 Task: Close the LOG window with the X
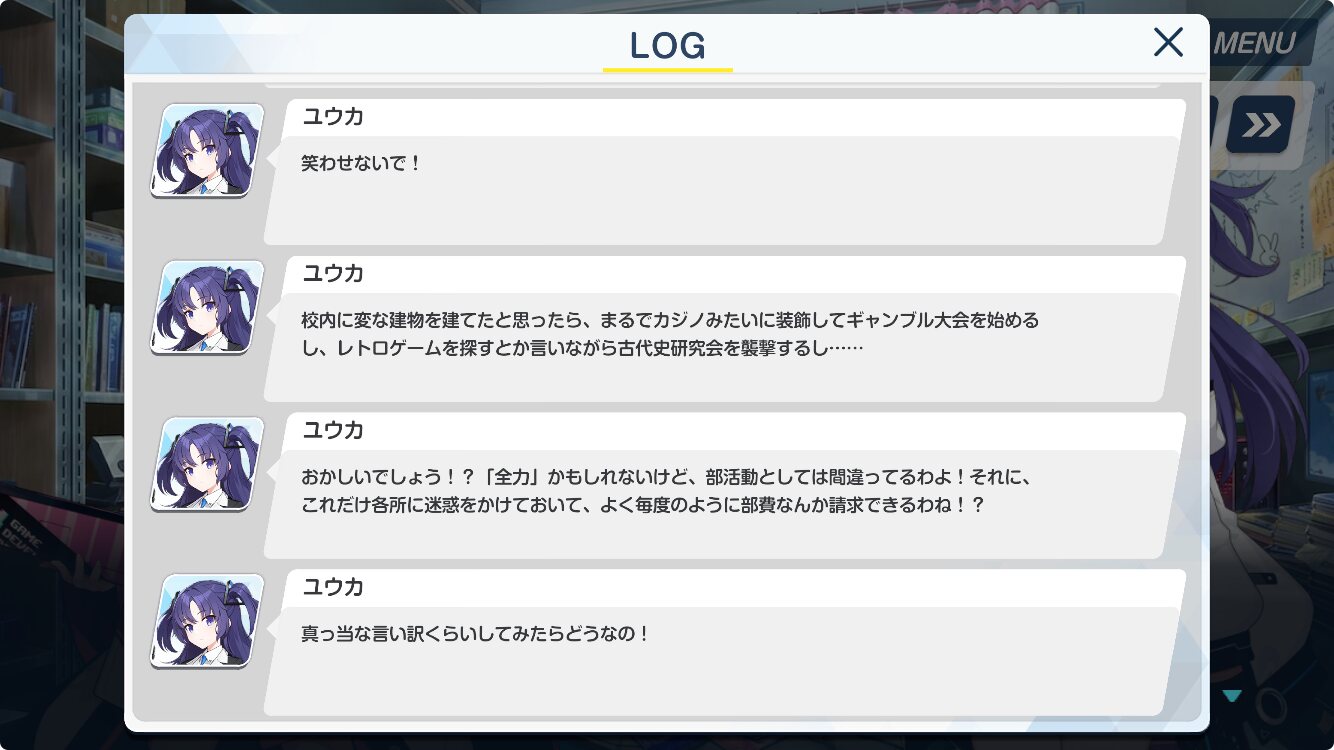1168,43
